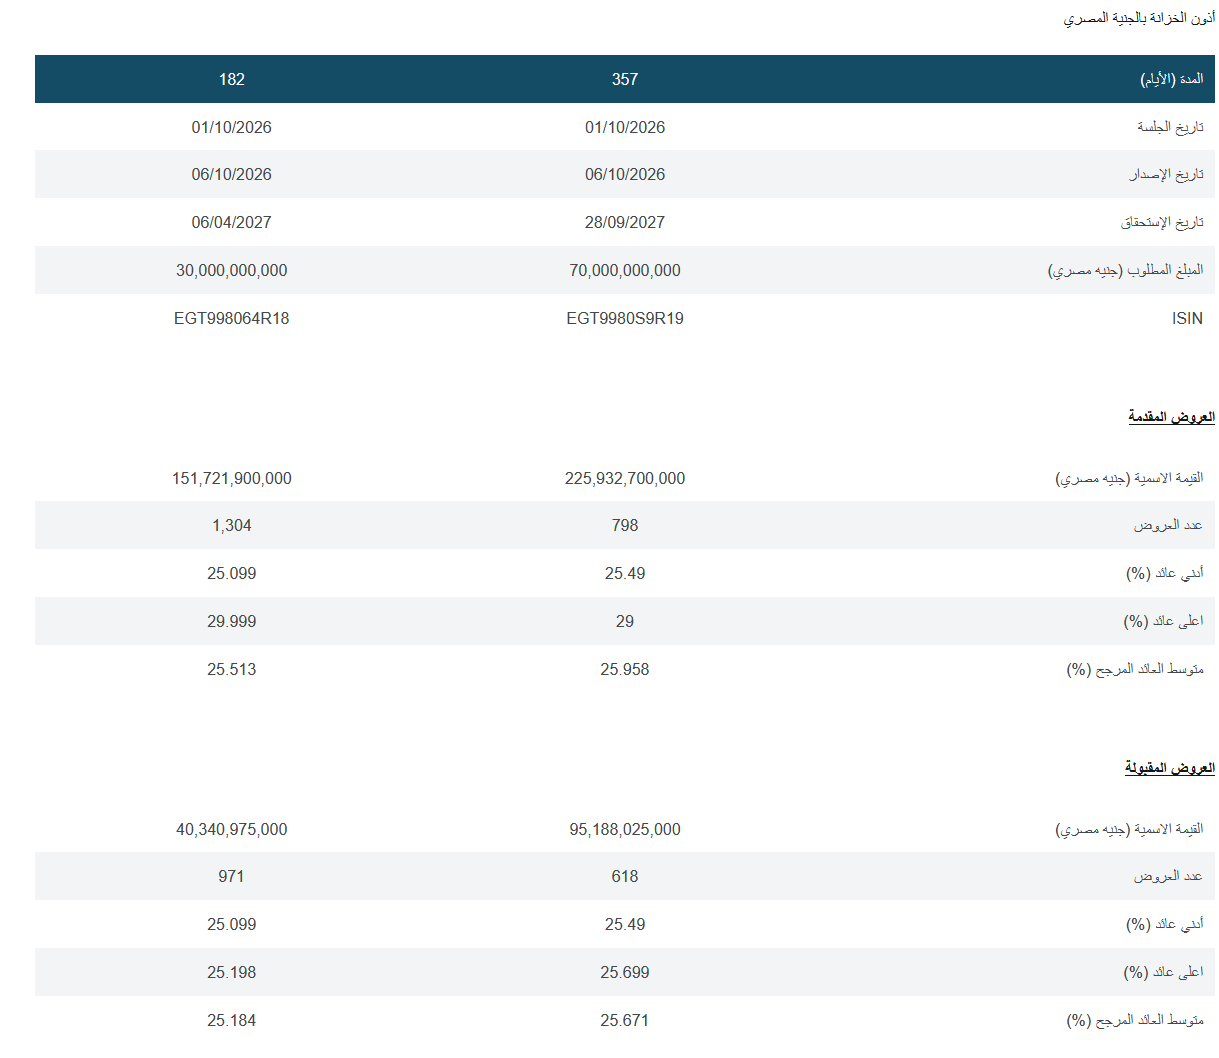Click the bid count 1,304

pyautogui.click(x=232, y=525)
